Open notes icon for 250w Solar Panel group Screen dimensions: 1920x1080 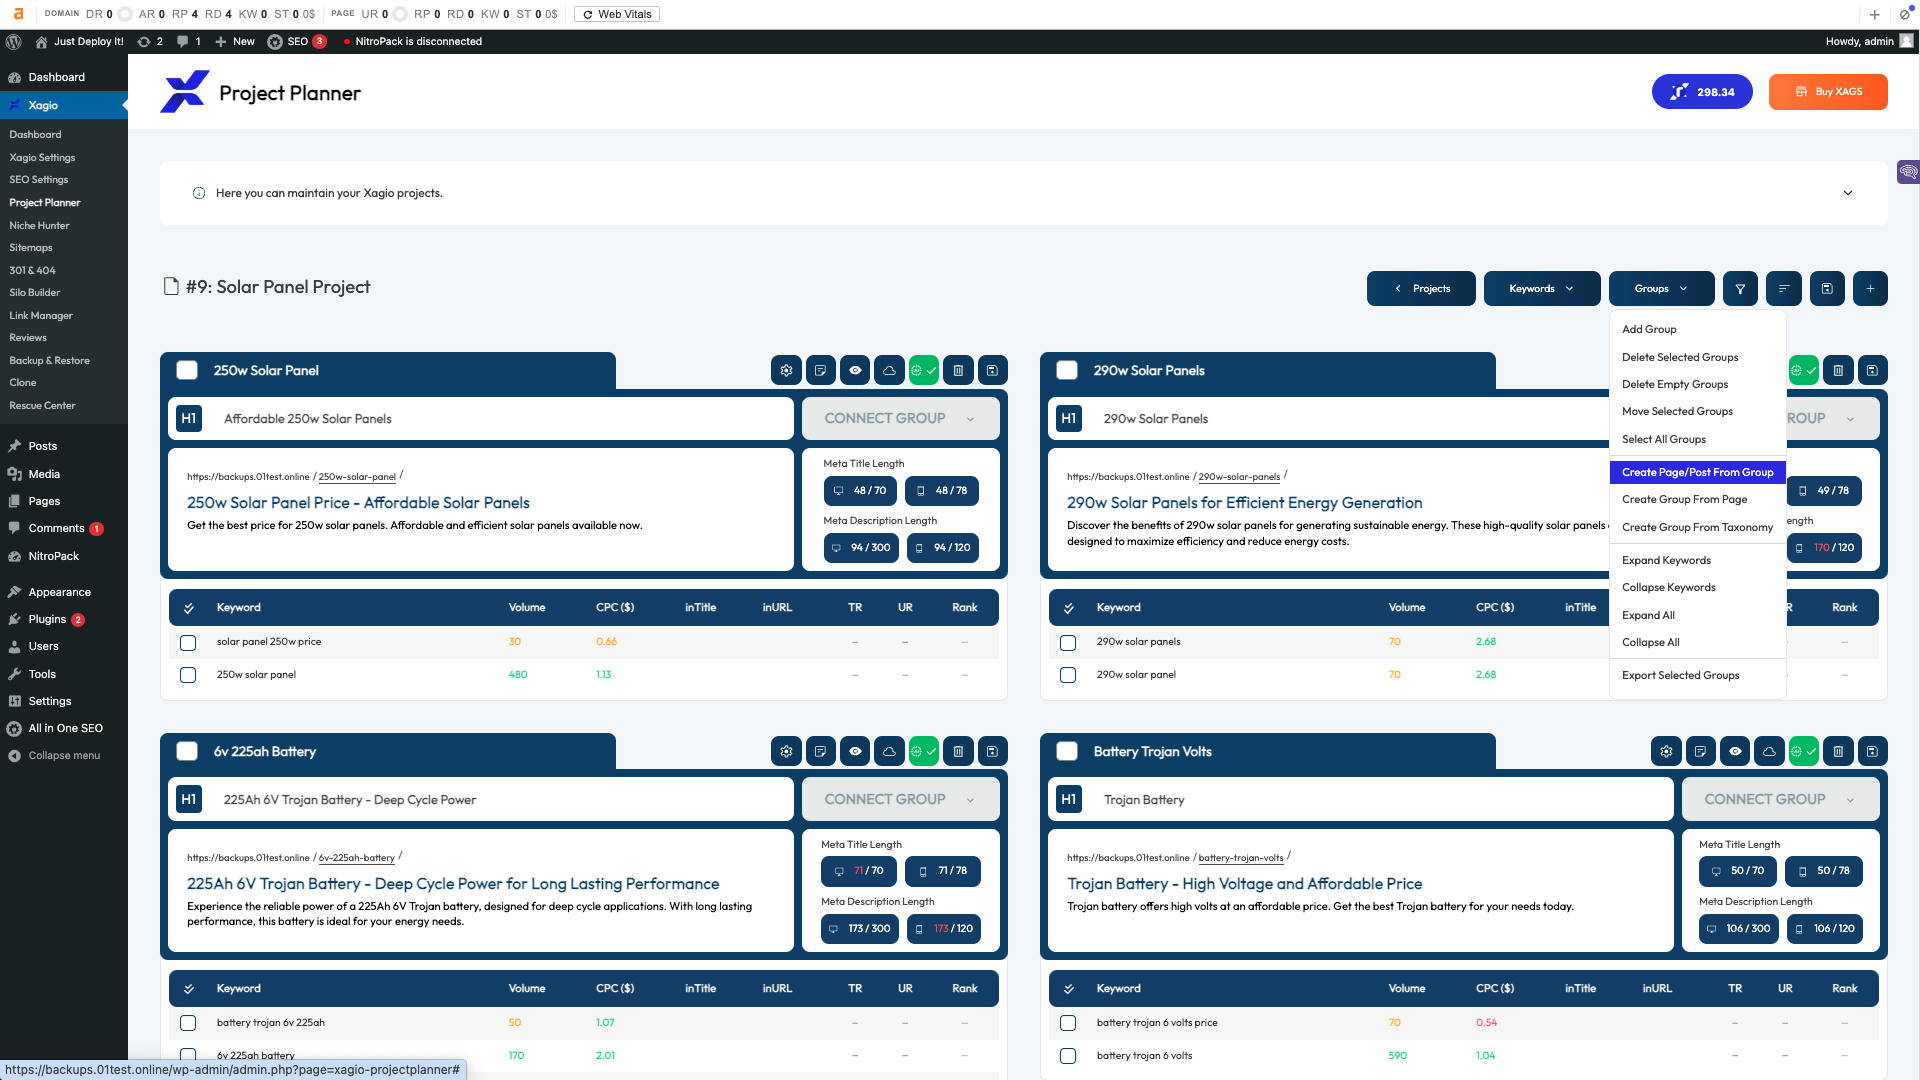pyautogui.click(x=820, y=371)
